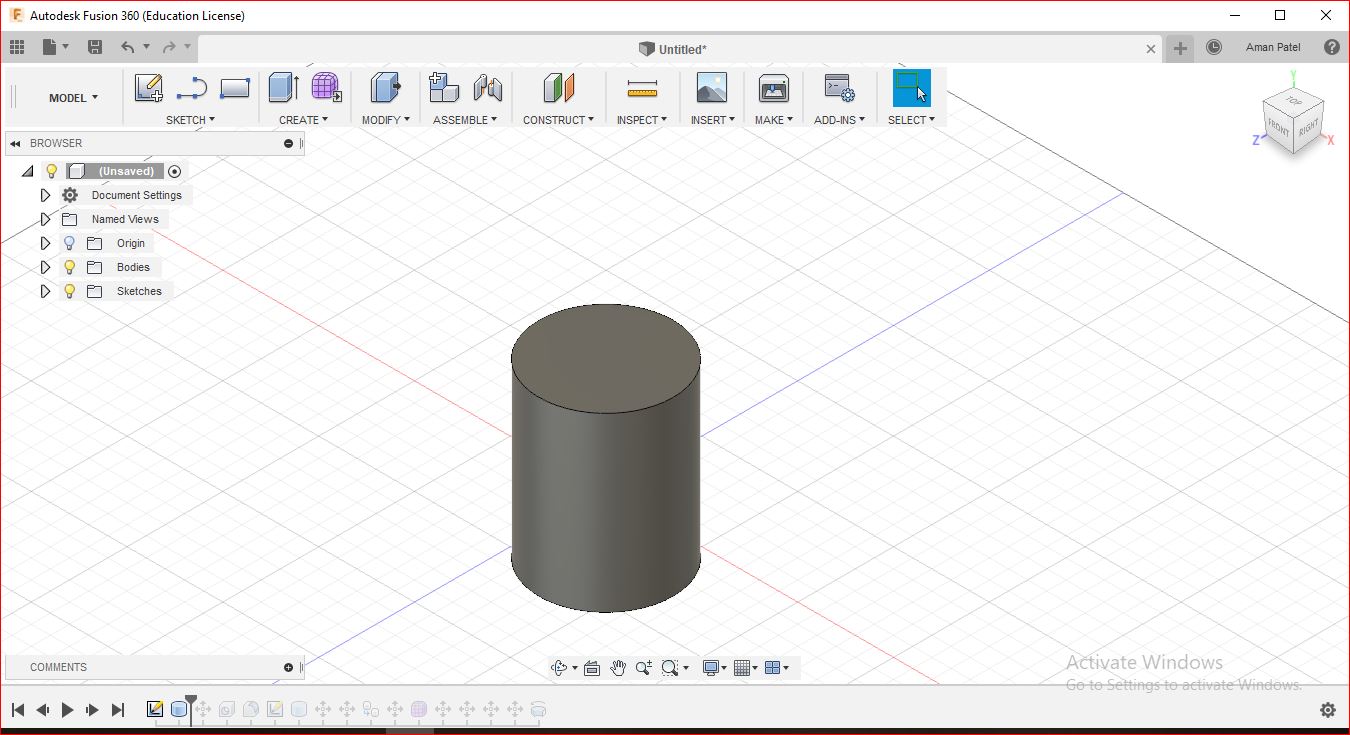Choose the Extrude tool
The height and width of the screenshot is (735, 1350).
pyautogui.click(x=283, y=88)
